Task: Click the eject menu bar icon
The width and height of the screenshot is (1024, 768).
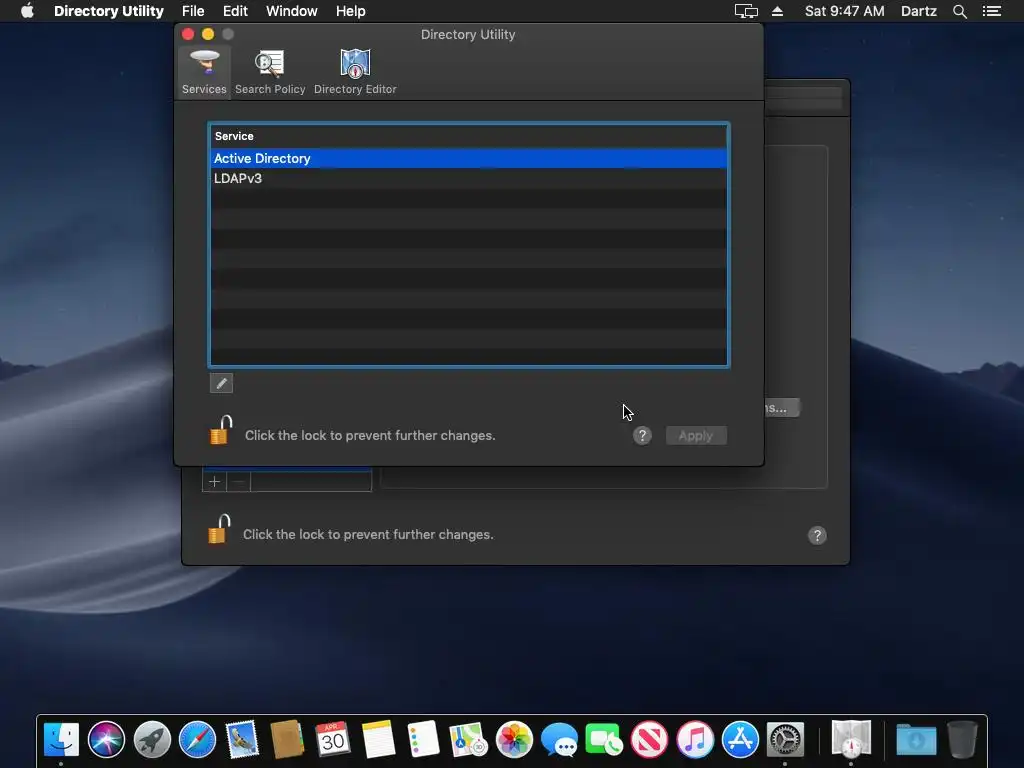Action: pos(777,11)
